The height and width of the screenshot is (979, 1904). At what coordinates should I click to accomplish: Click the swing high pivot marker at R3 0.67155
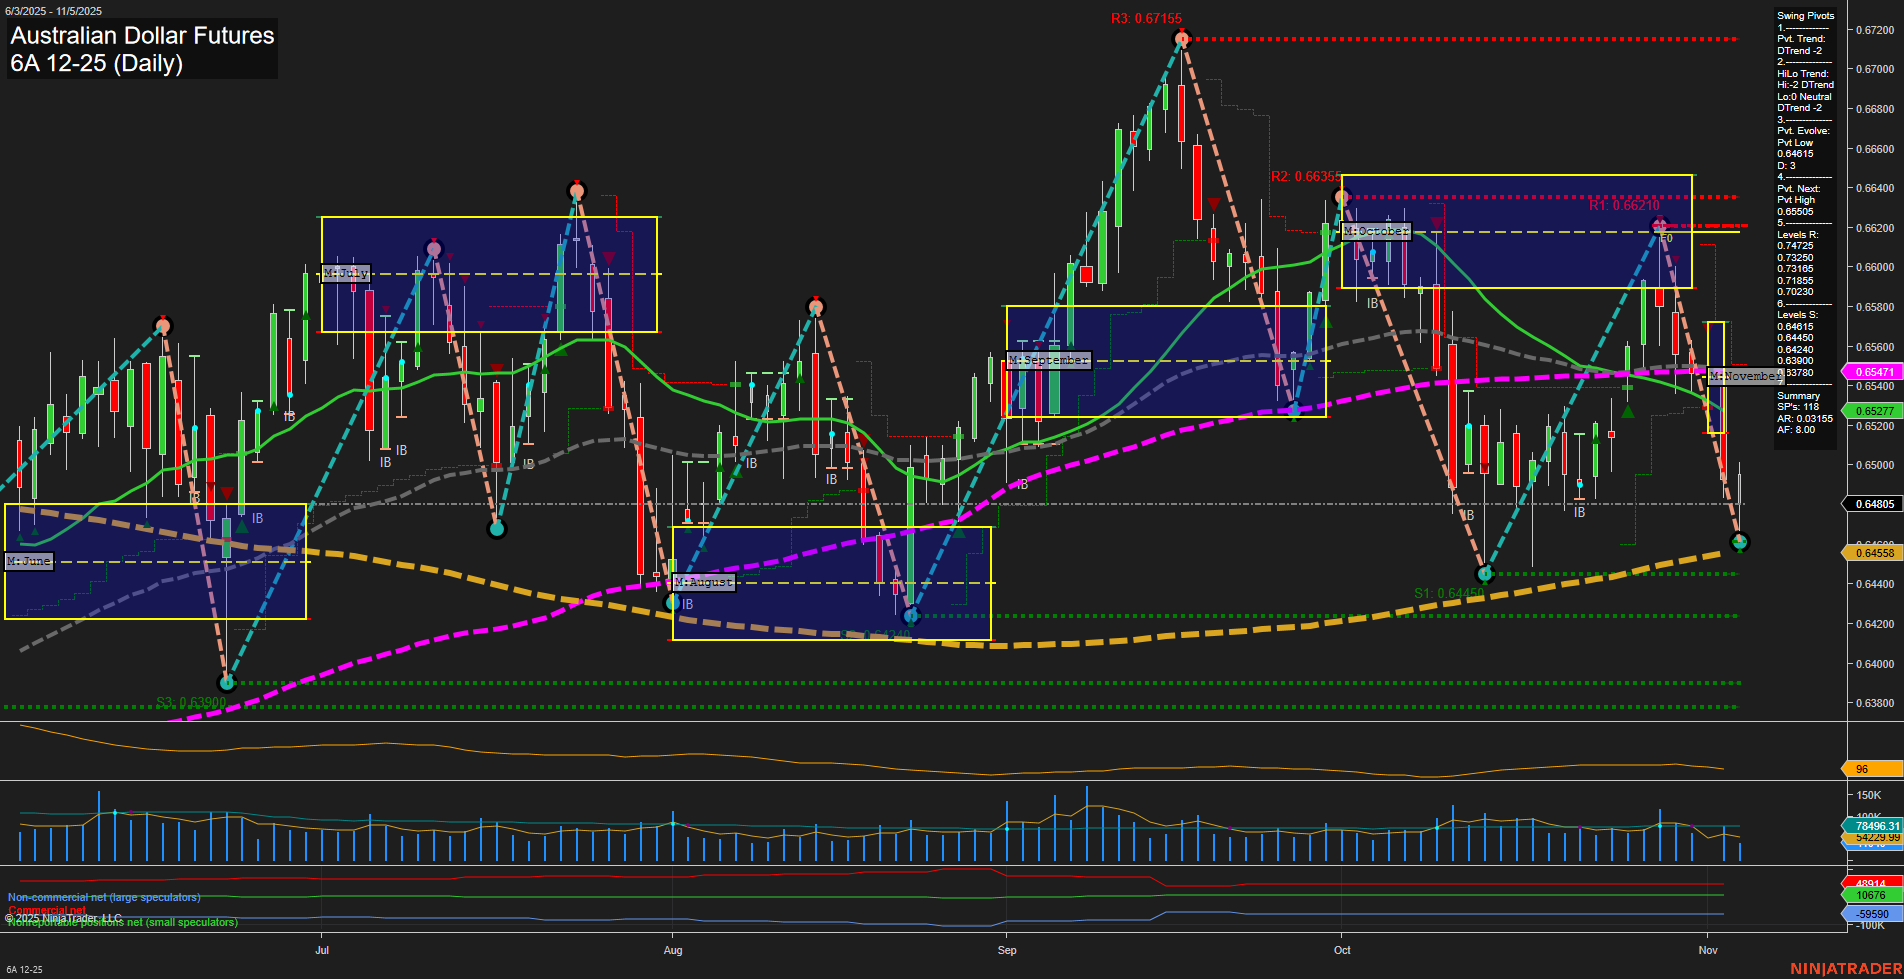click(x=1182, y=40)
